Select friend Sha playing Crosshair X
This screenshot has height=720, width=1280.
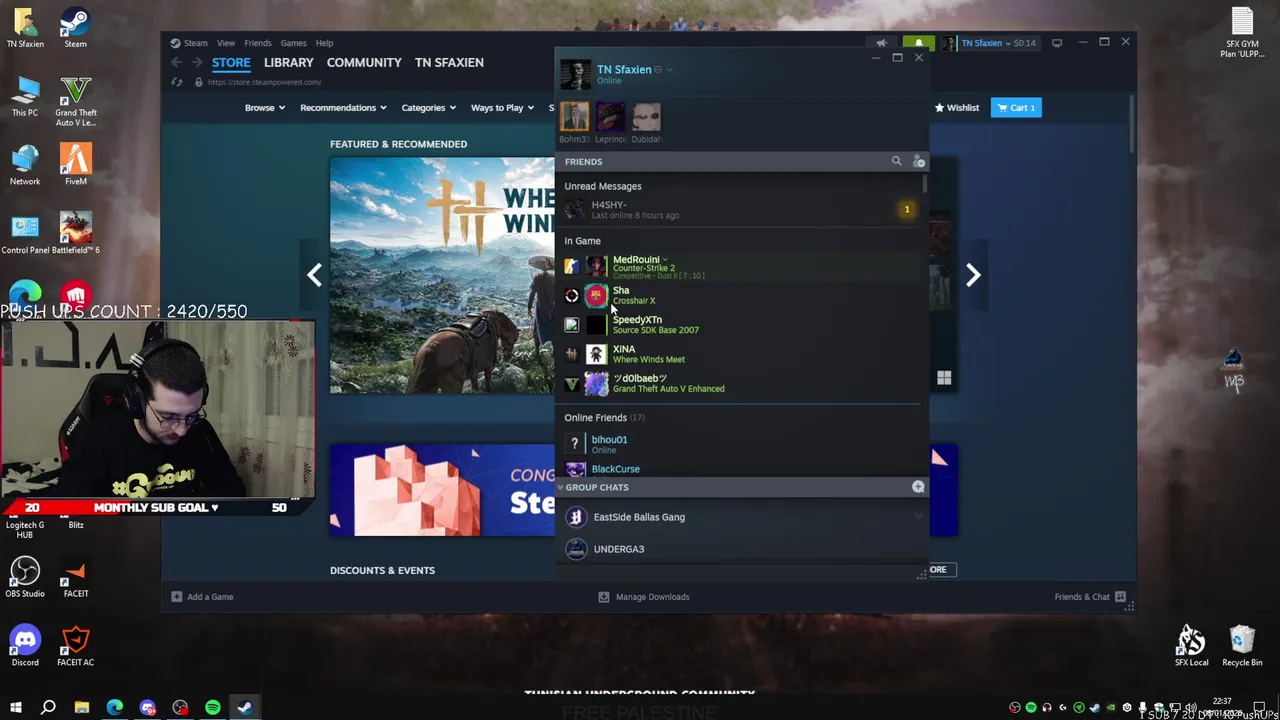tap(739, 295)
